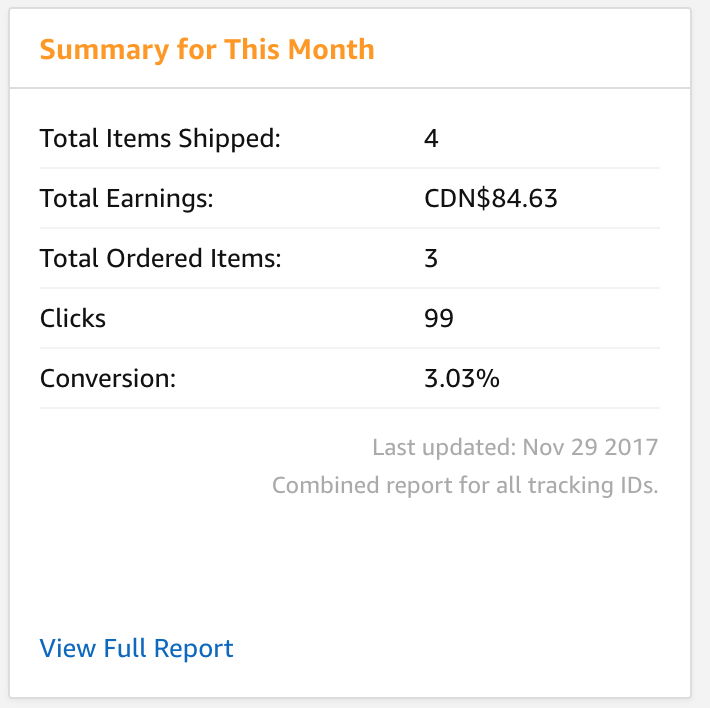Click the 99 clicks value
Viewport: 710px width, 708px height.
pos(439,318)
